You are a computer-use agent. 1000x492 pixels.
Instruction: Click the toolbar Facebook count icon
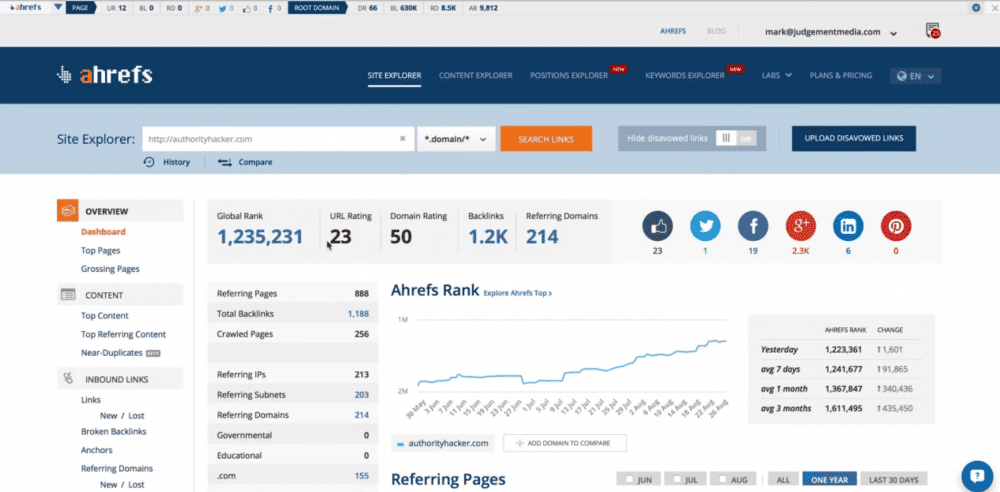(x=270, y=8)
